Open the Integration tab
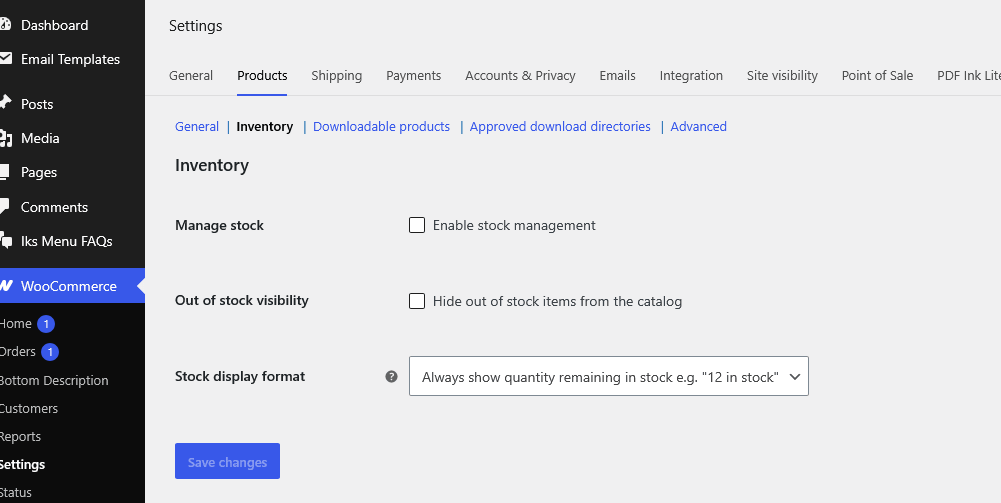This screenshot has width=1001, height=503. click(691, 75)
